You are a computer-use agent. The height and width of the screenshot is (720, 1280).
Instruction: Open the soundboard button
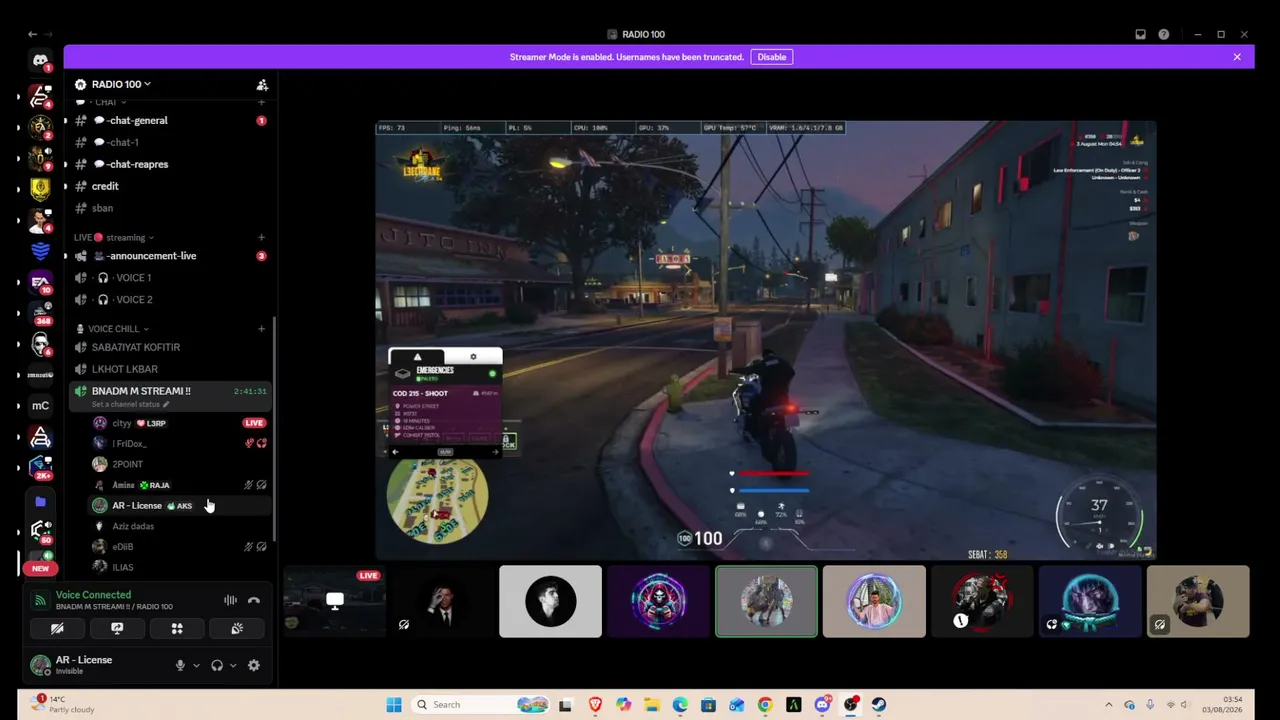[237, 628]
